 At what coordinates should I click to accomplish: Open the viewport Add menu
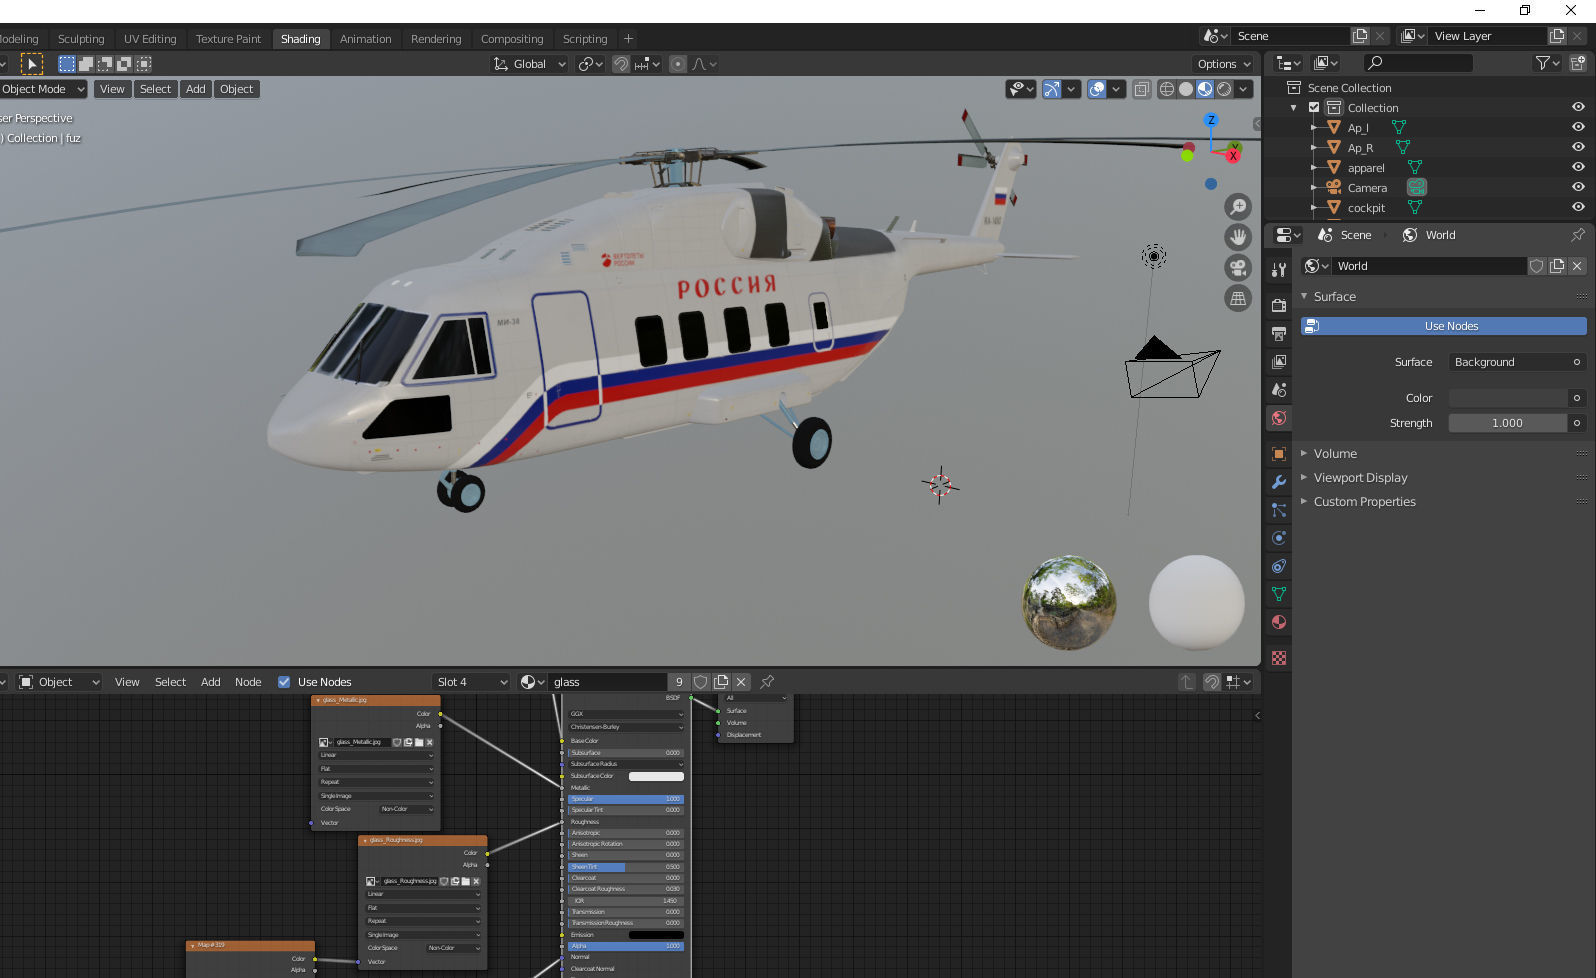pyautogui.click(x=196, y=89)
